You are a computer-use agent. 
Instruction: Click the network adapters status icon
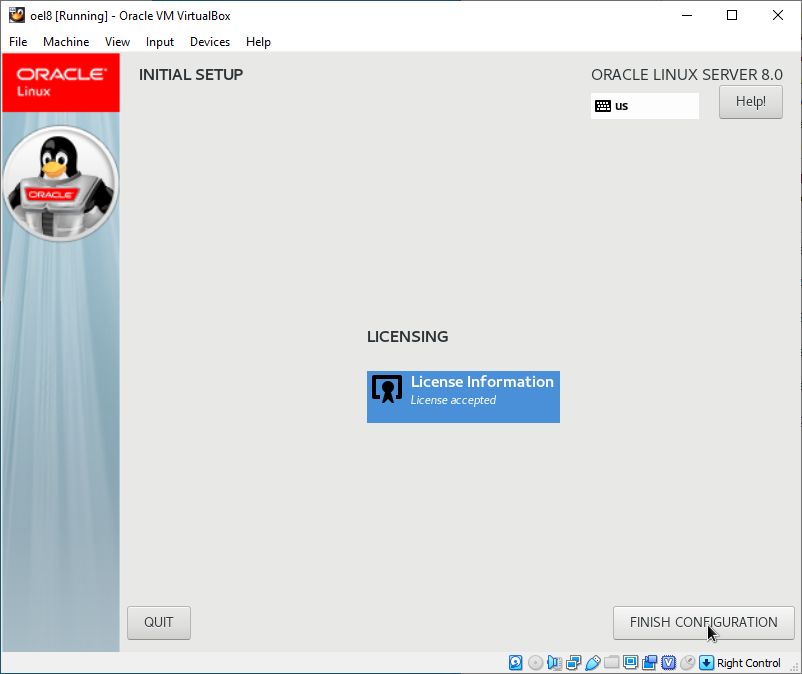pos(573,663)
